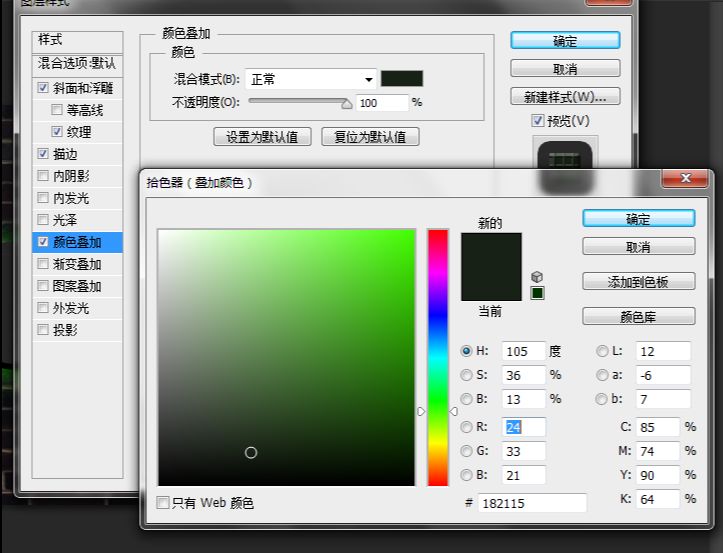723x553 pixels.
Task: Uncheck the 颜色叠加 checkbox
Action: [x=43, y=242]
